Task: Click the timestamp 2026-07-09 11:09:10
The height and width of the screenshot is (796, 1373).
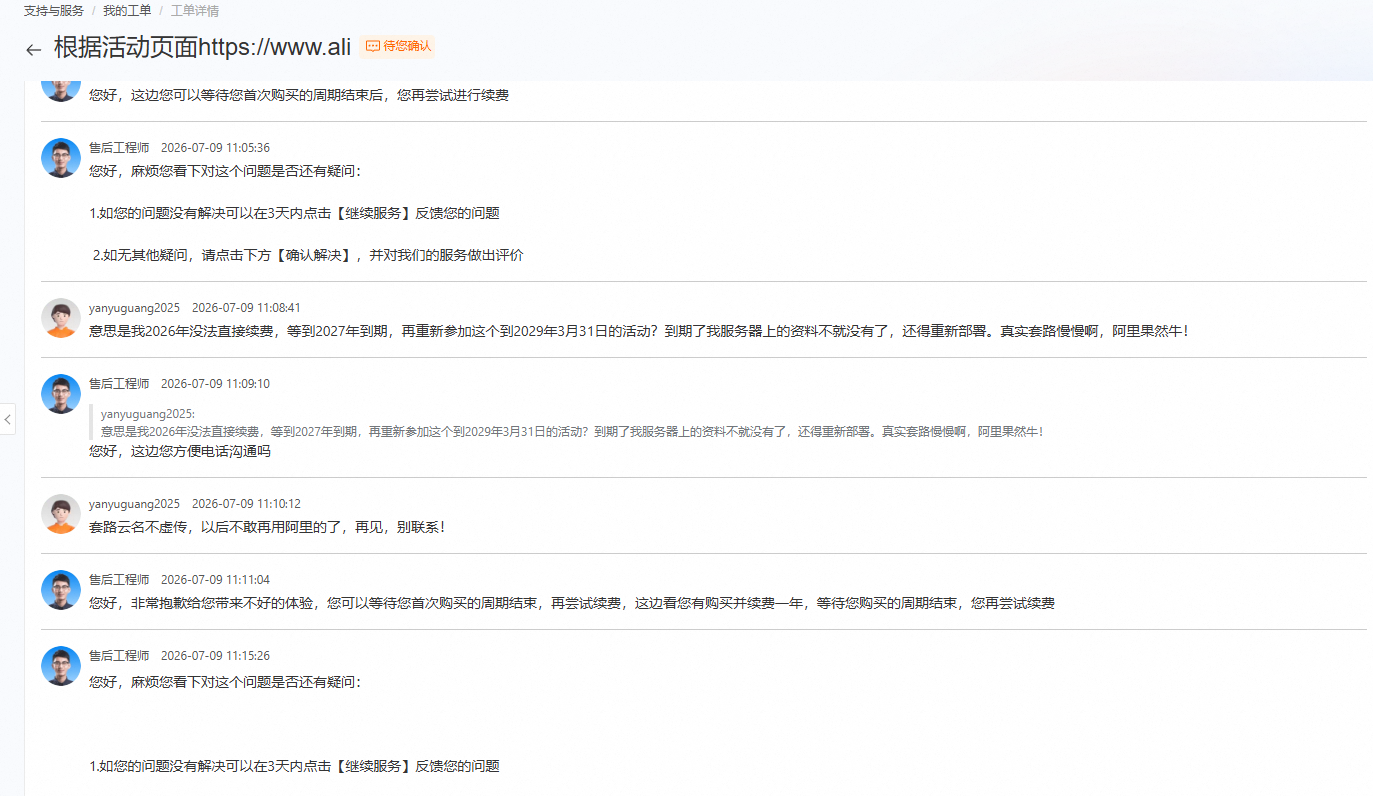Action: coord(215,384)
